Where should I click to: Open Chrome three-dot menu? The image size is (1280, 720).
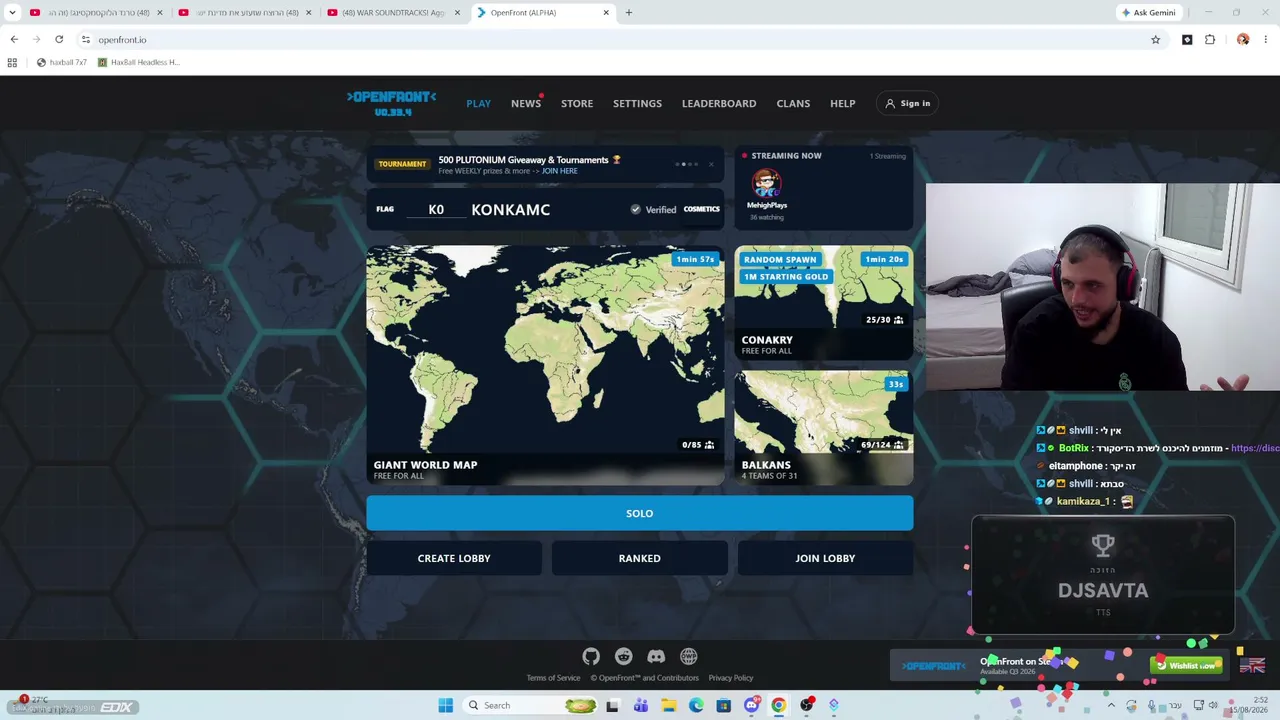coord(1265,39)
